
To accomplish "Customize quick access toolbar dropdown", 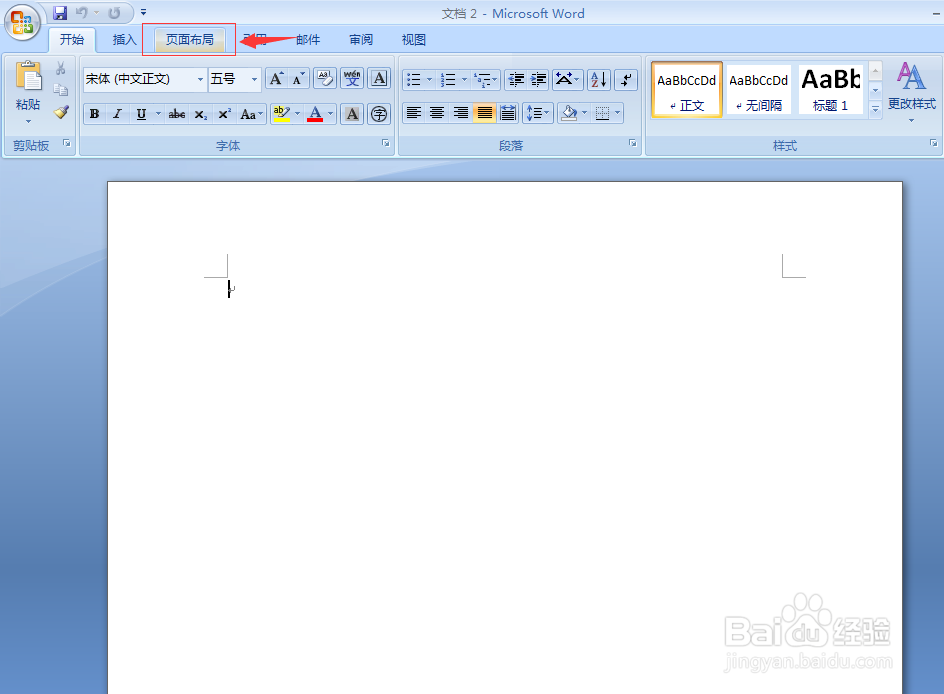I will click(143, 12).
